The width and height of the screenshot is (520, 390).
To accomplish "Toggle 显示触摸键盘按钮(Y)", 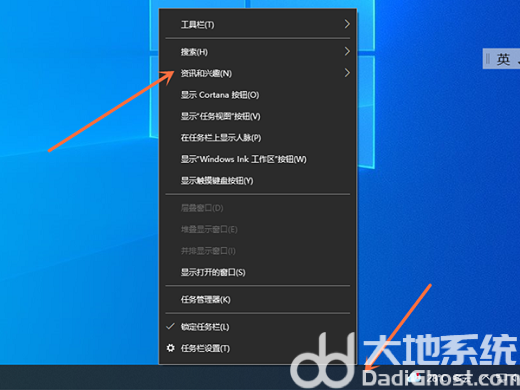I will [257, 181].
